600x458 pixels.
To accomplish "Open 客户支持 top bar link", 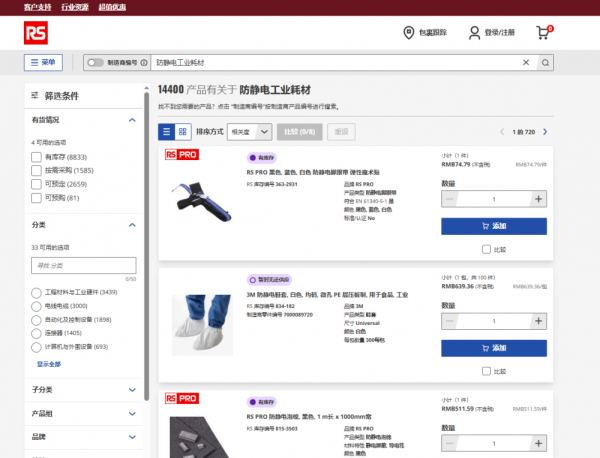I will (38, 7).
